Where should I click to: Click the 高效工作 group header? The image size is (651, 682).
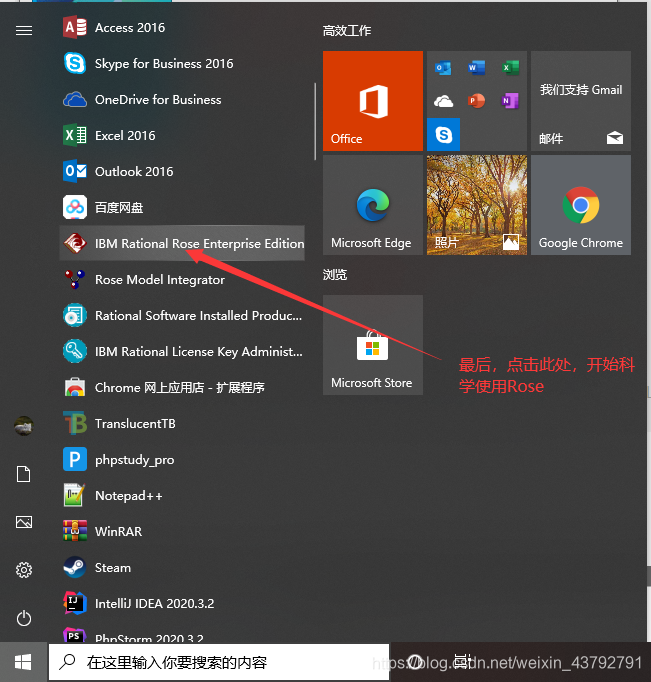click(x=347, y=31)
